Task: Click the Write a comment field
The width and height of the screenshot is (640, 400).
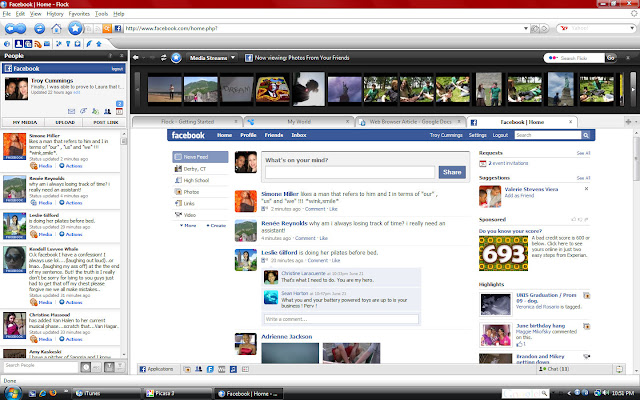Action: (x=341, y=319)
